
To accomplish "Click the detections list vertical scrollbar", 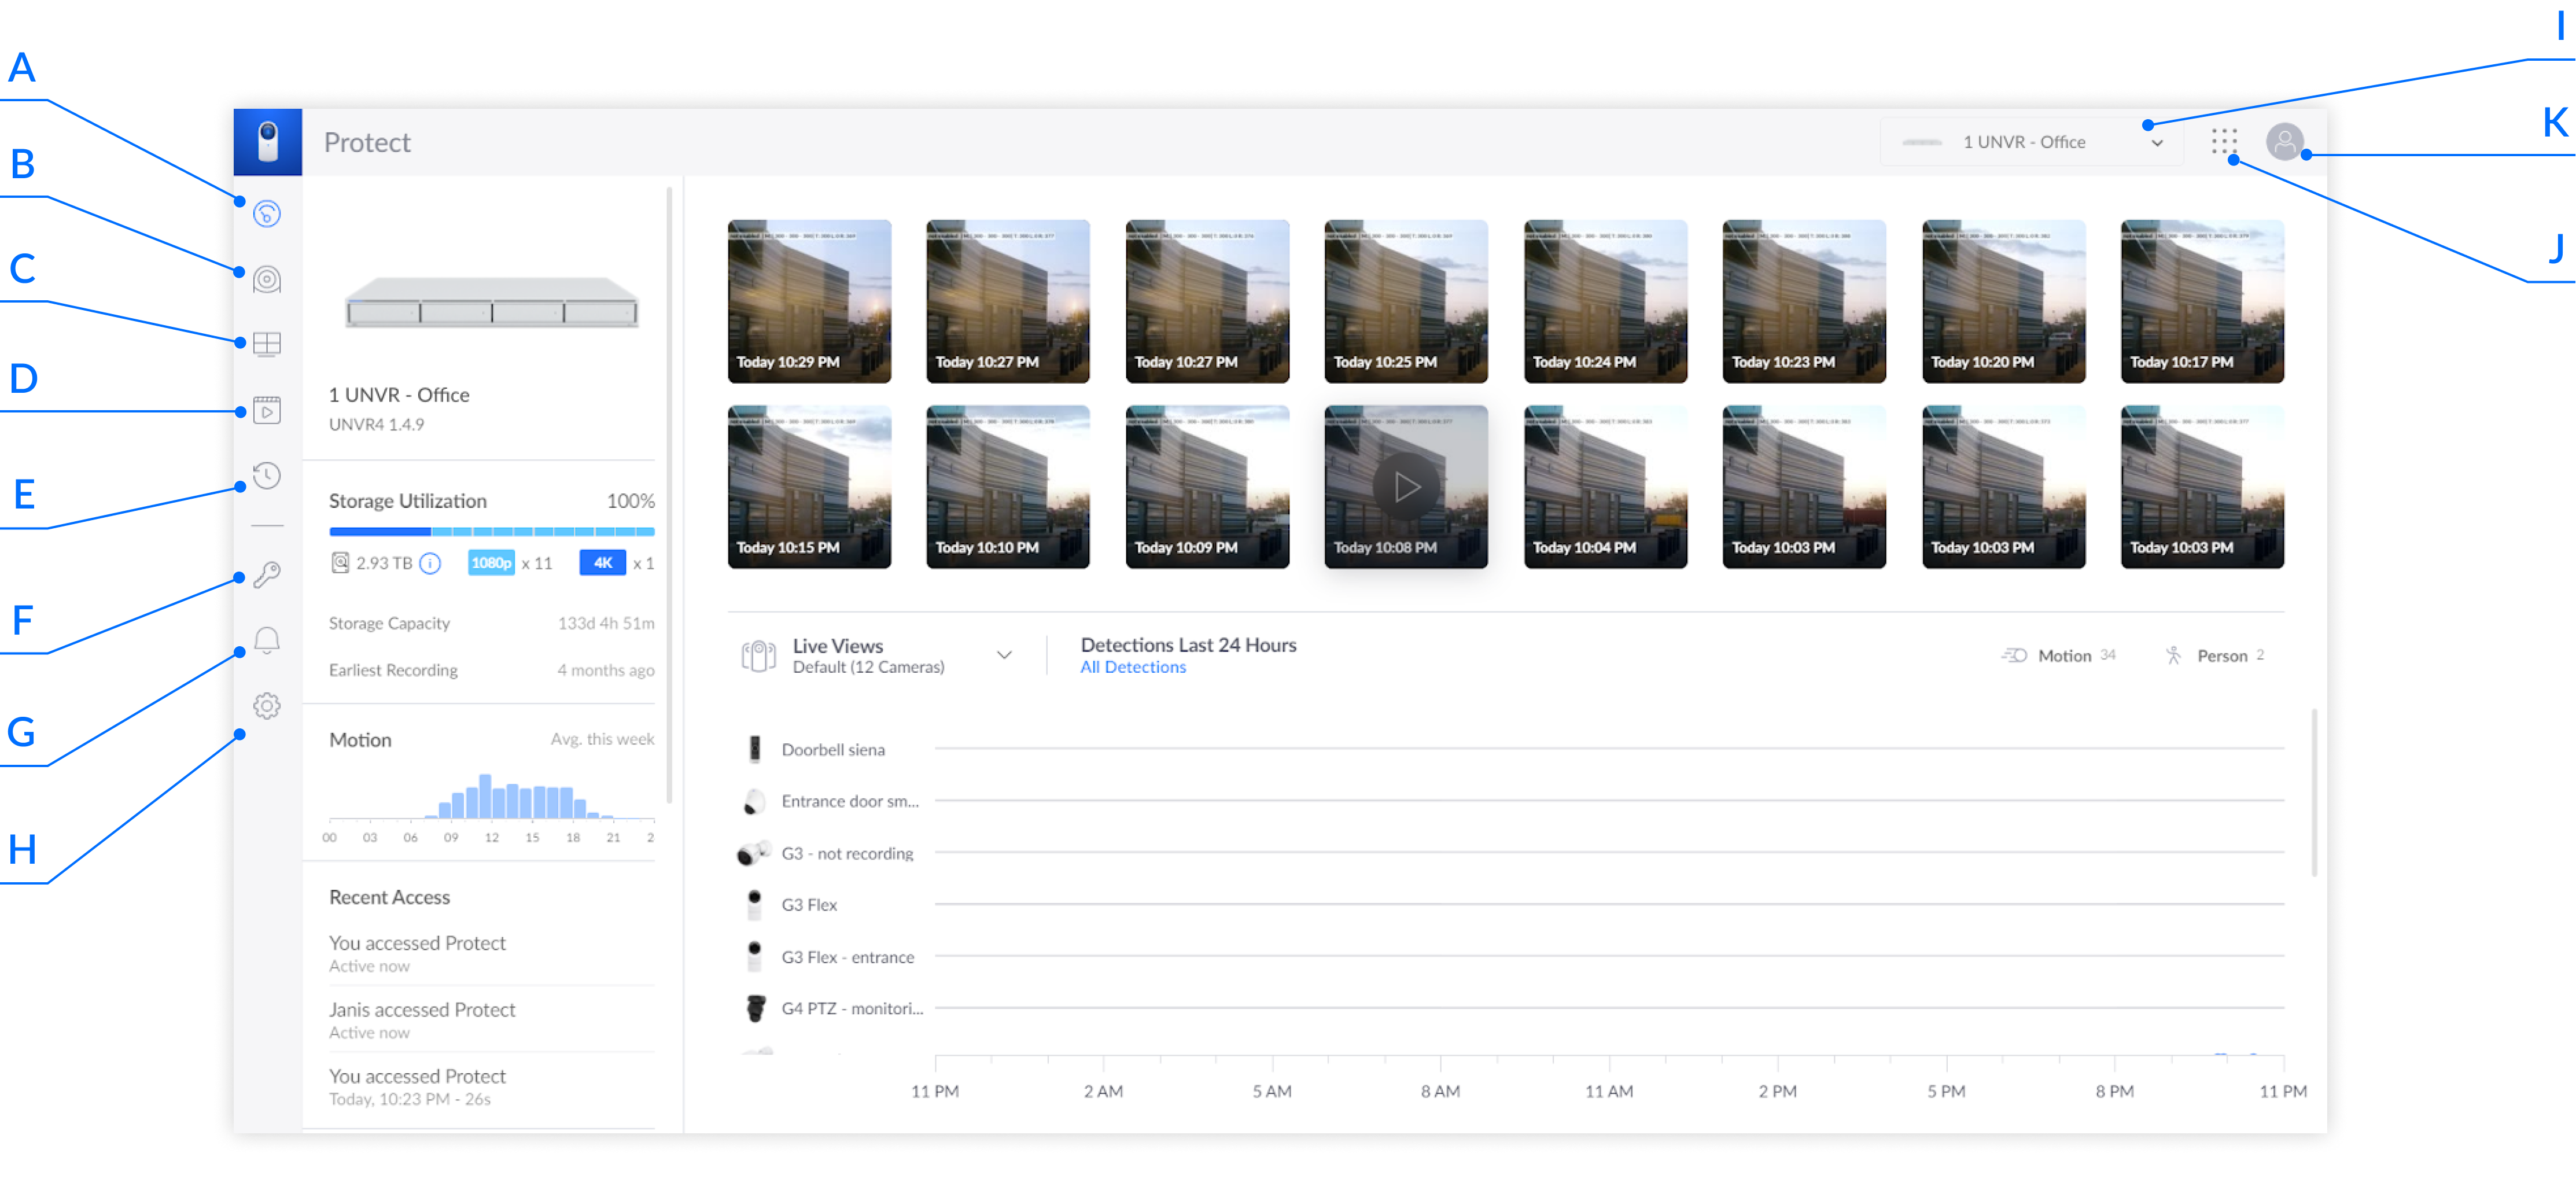I will tap(2314, 793).
